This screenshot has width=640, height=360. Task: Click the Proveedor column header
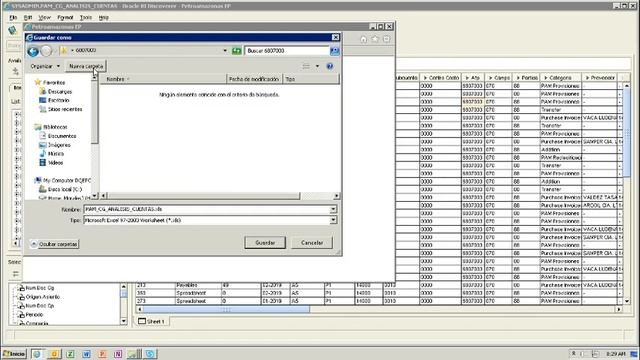(600, 78)
